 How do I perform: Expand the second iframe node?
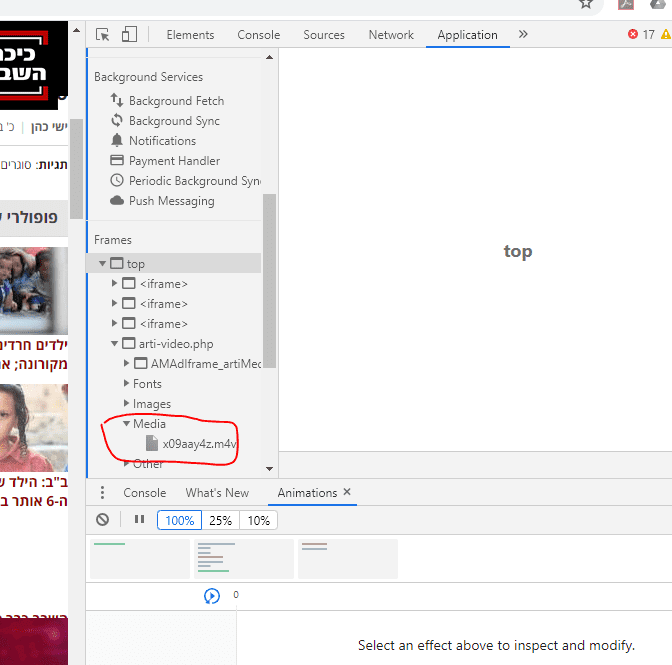[114, 303]
